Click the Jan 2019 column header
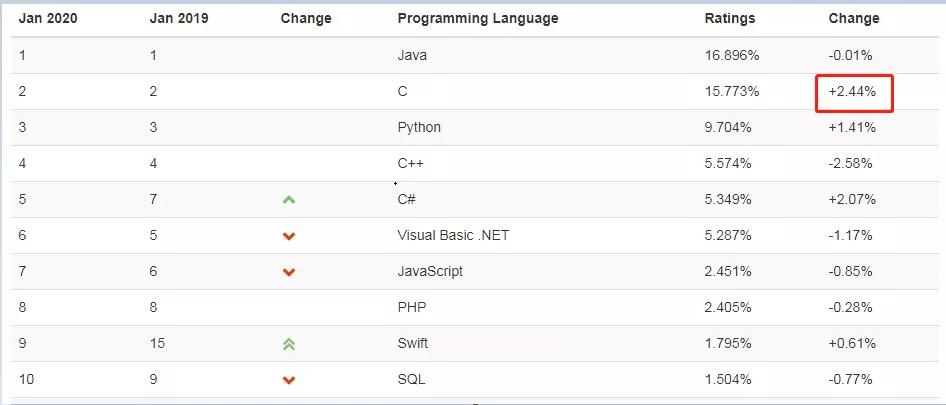This screenshot has height=405, width=946. [179, 19]
